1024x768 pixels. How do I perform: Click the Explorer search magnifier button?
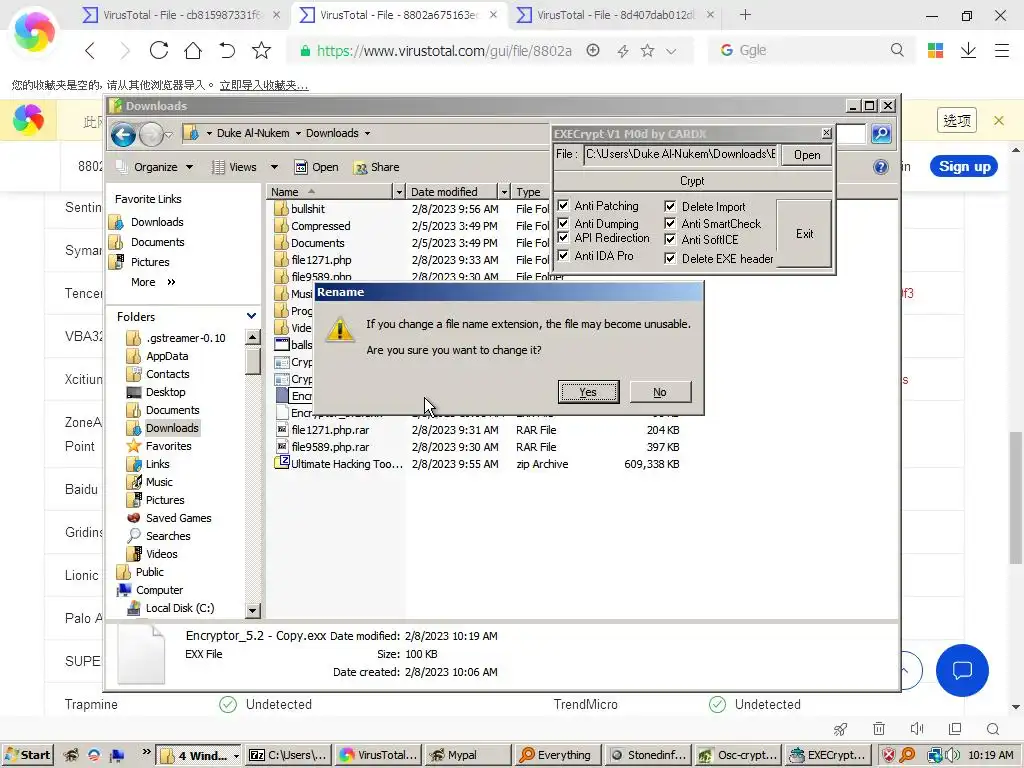(881, 134)
